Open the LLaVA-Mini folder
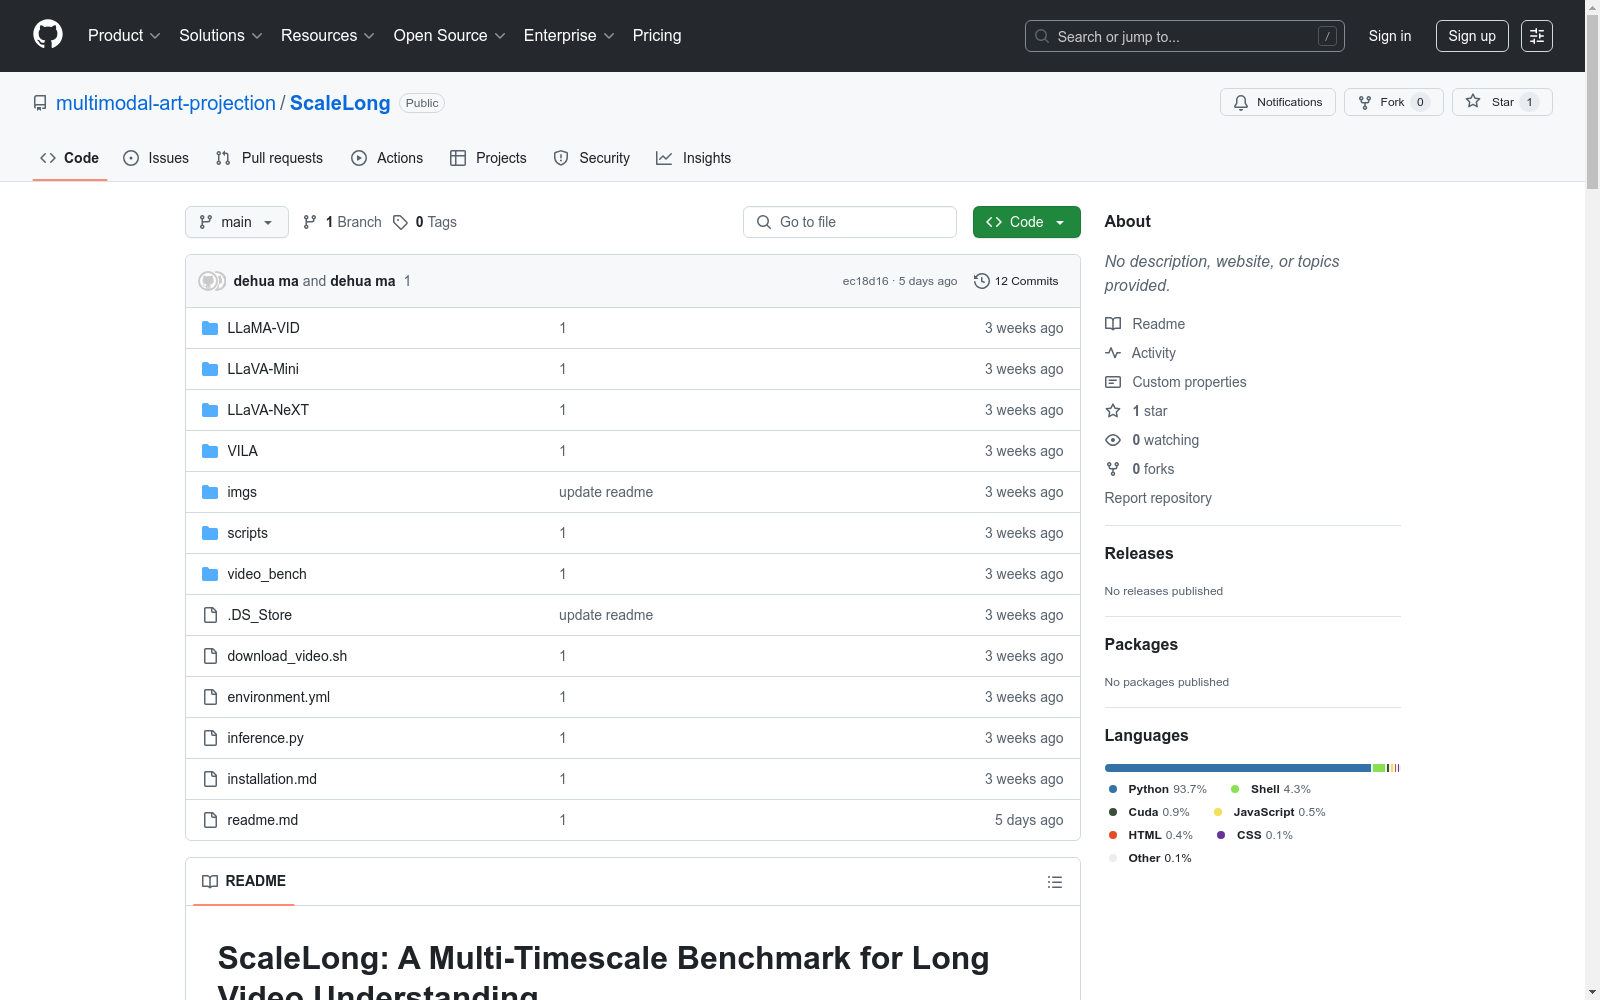This screenshot has width=1600, height=1000. pos(263,369)
